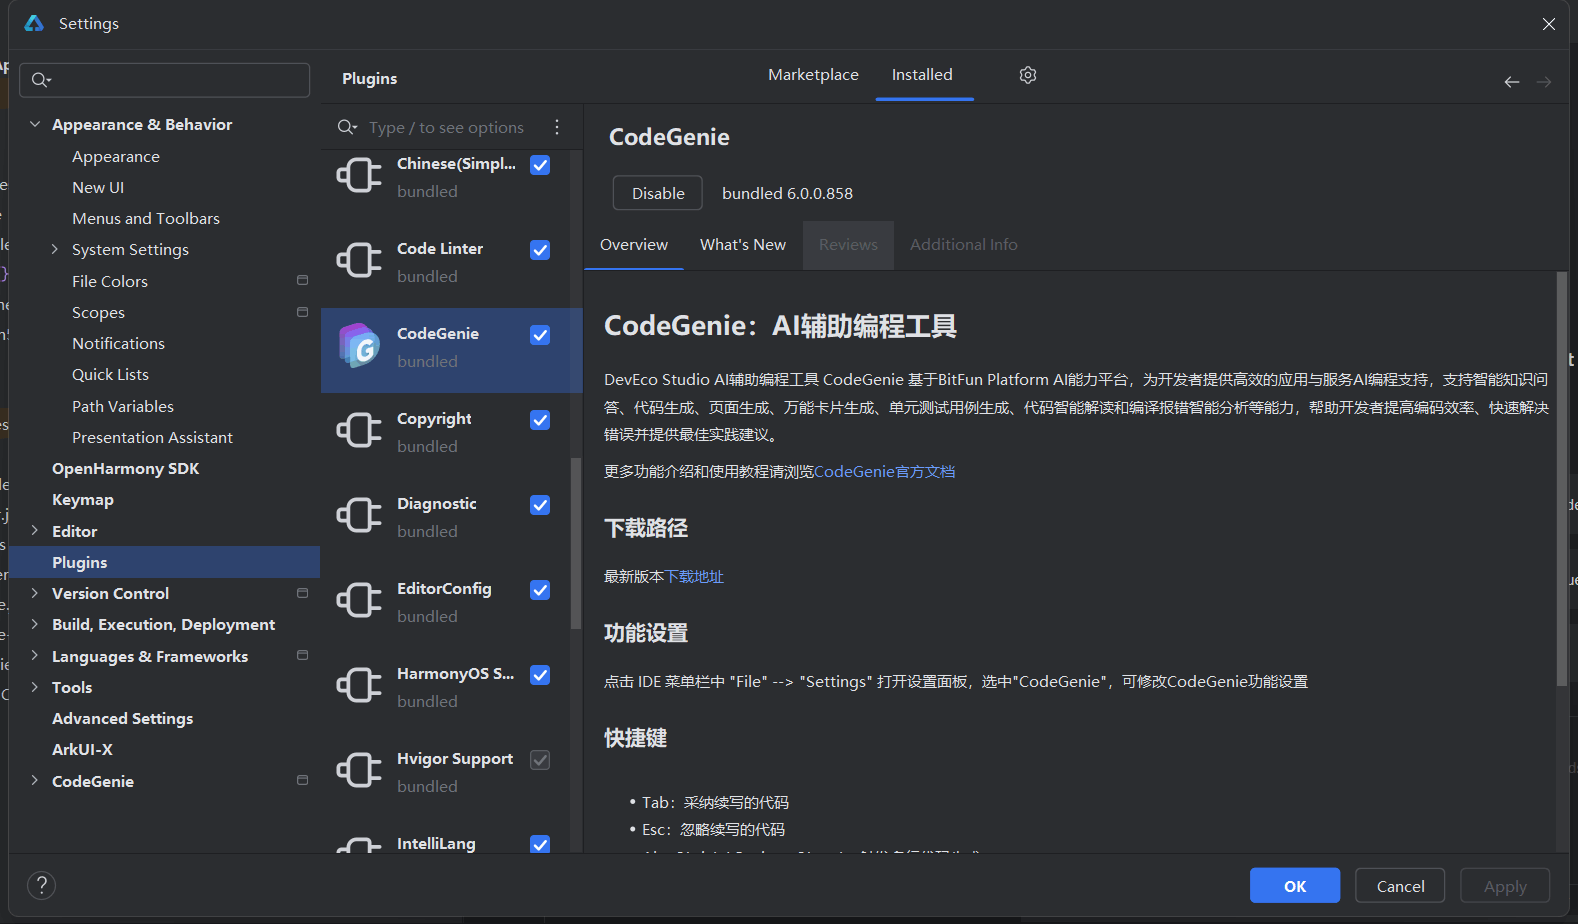Open the CodeGenie官方文档 link
The height and width of the screenshot is (924, 1578).
pos(885,472)
